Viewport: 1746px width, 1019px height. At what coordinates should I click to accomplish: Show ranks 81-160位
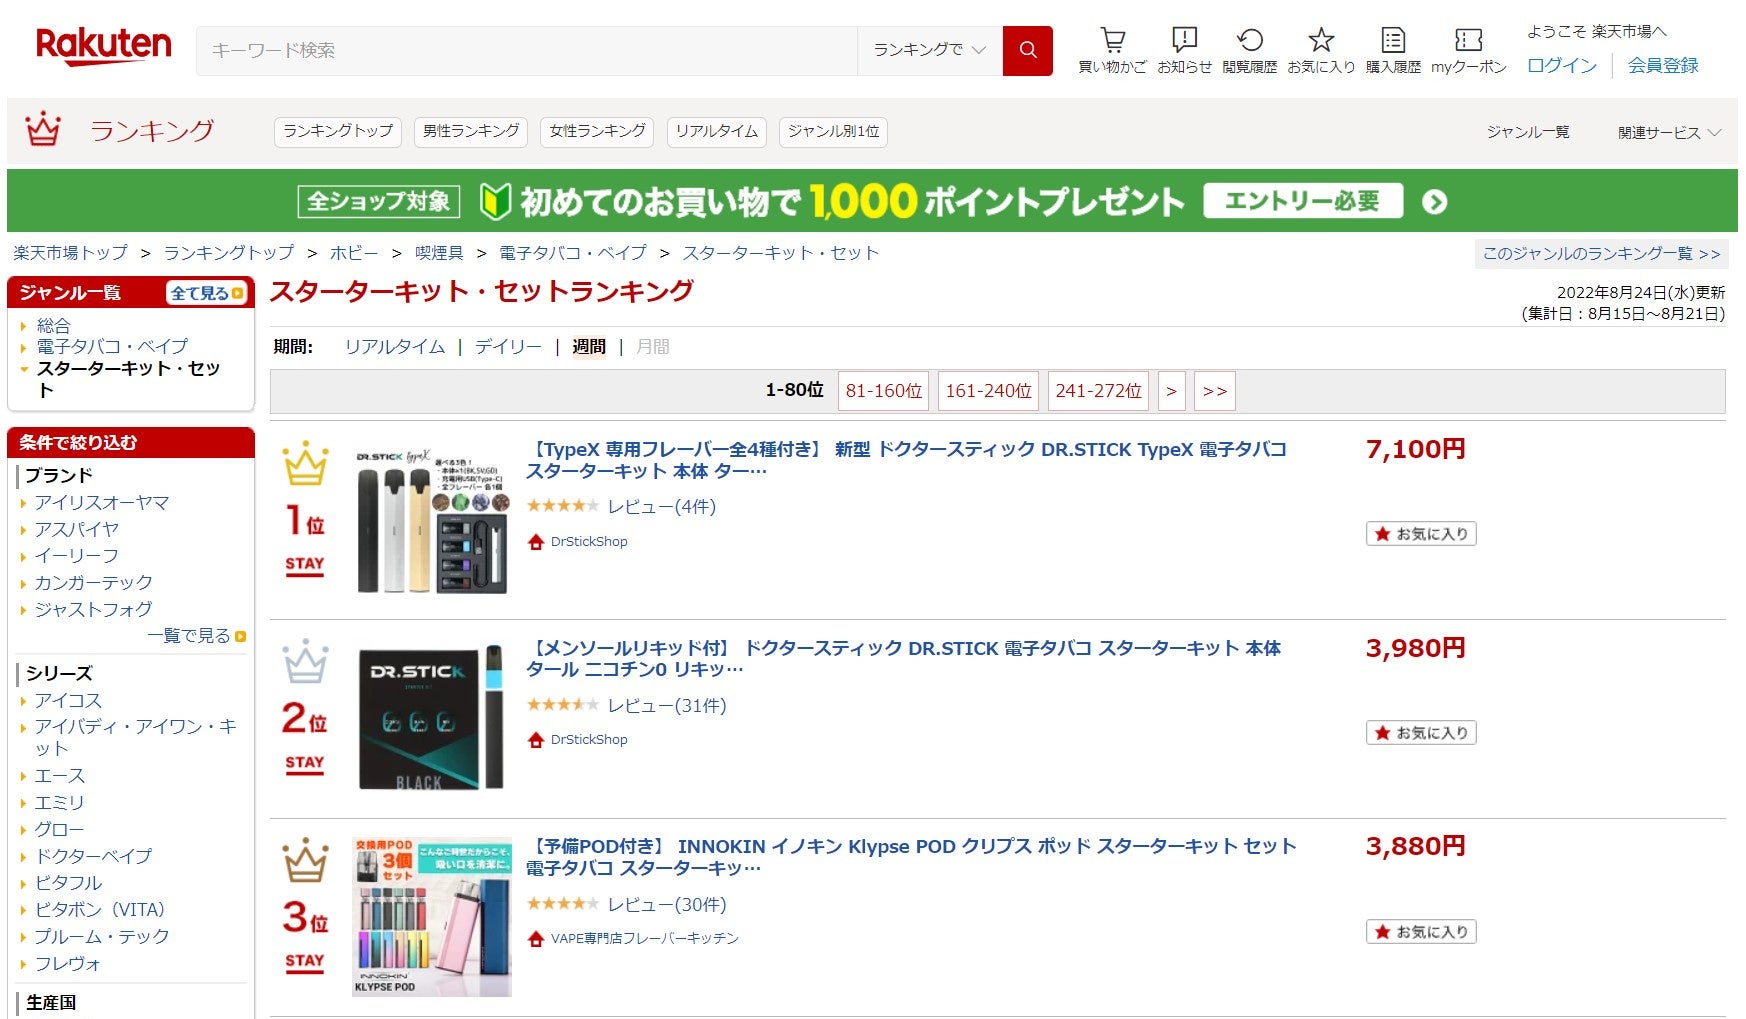[884, 391]
